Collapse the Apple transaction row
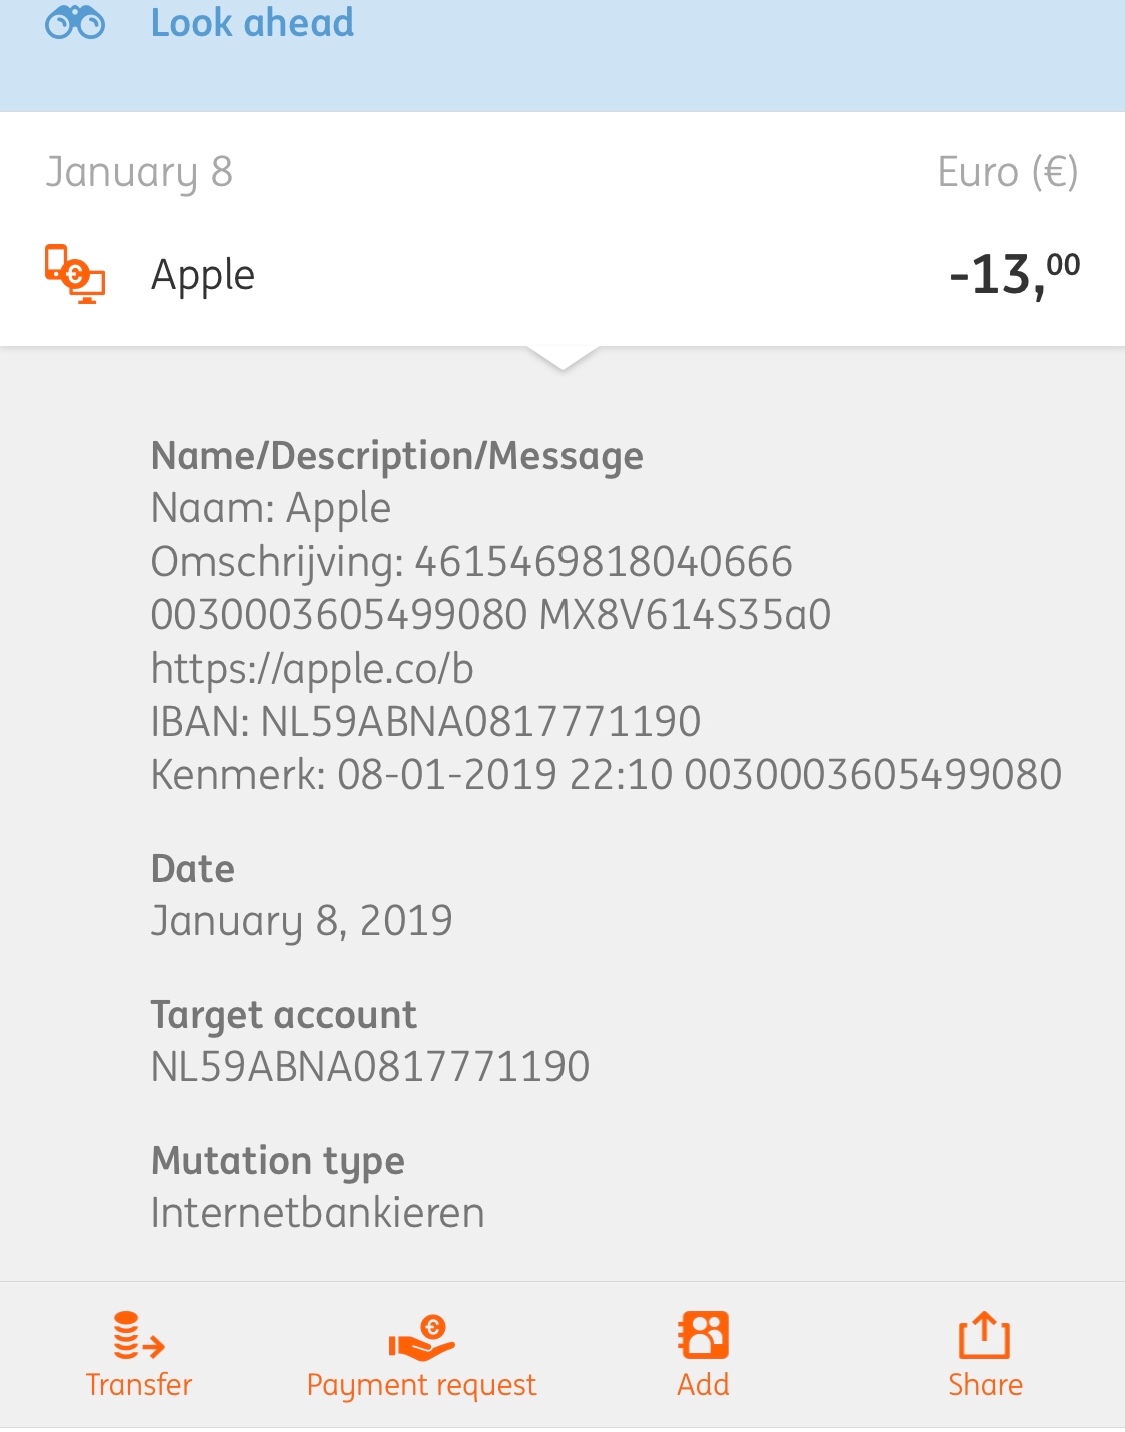The image size is (1125, 1432). click(x=562, y=275)
